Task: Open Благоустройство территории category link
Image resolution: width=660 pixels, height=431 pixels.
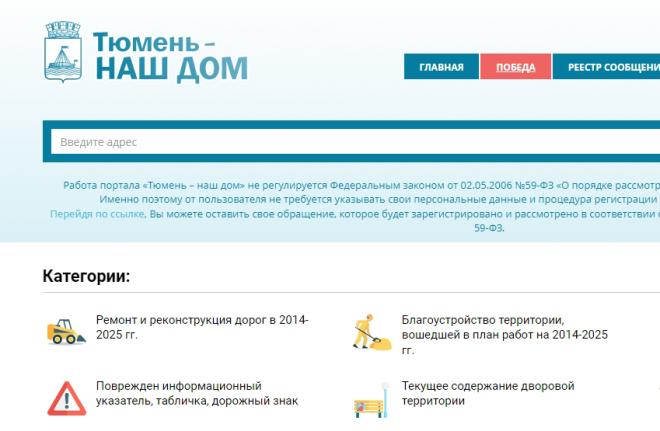Action: (x=504, y=334)
